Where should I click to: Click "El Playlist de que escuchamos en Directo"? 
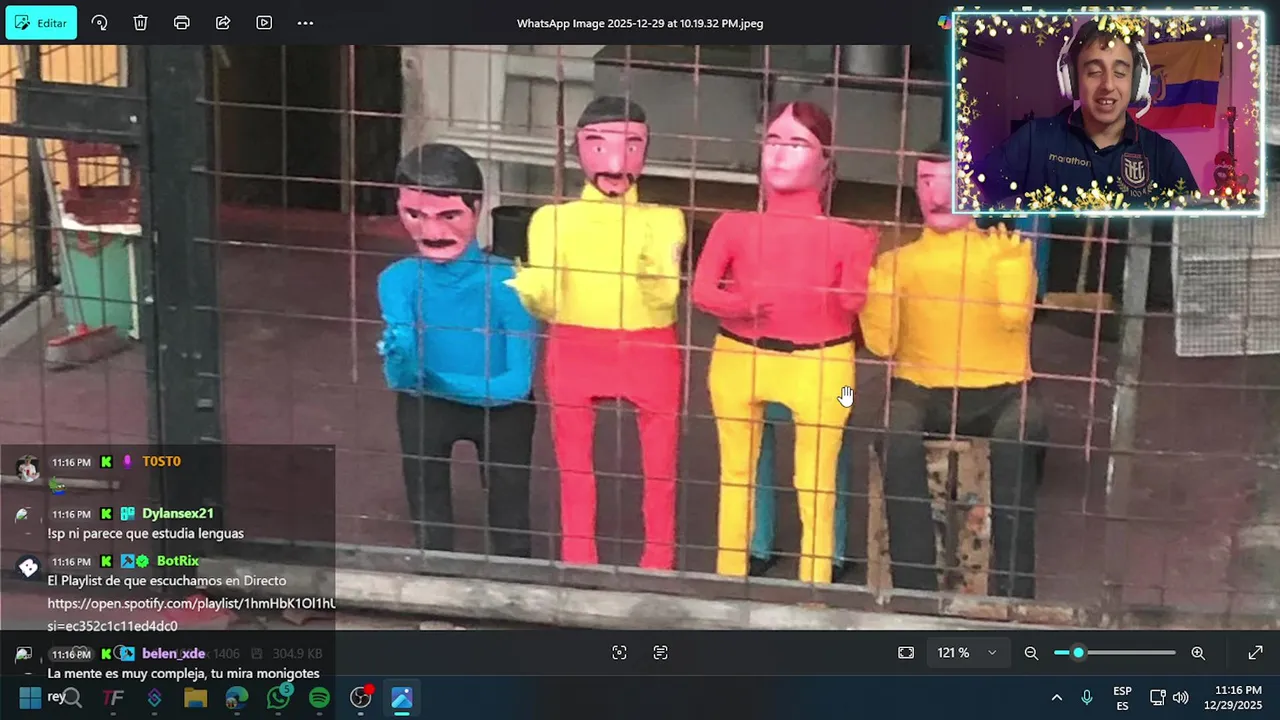point(166,580)
